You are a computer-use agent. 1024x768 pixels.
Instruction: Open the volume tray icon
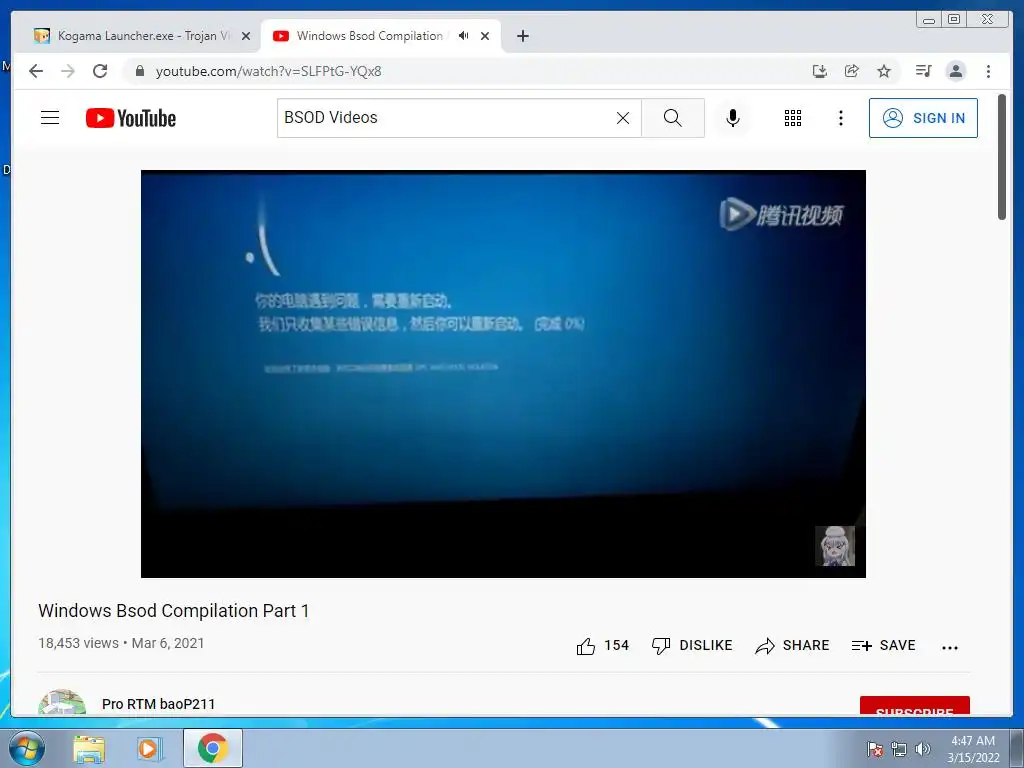coord(922,749)
